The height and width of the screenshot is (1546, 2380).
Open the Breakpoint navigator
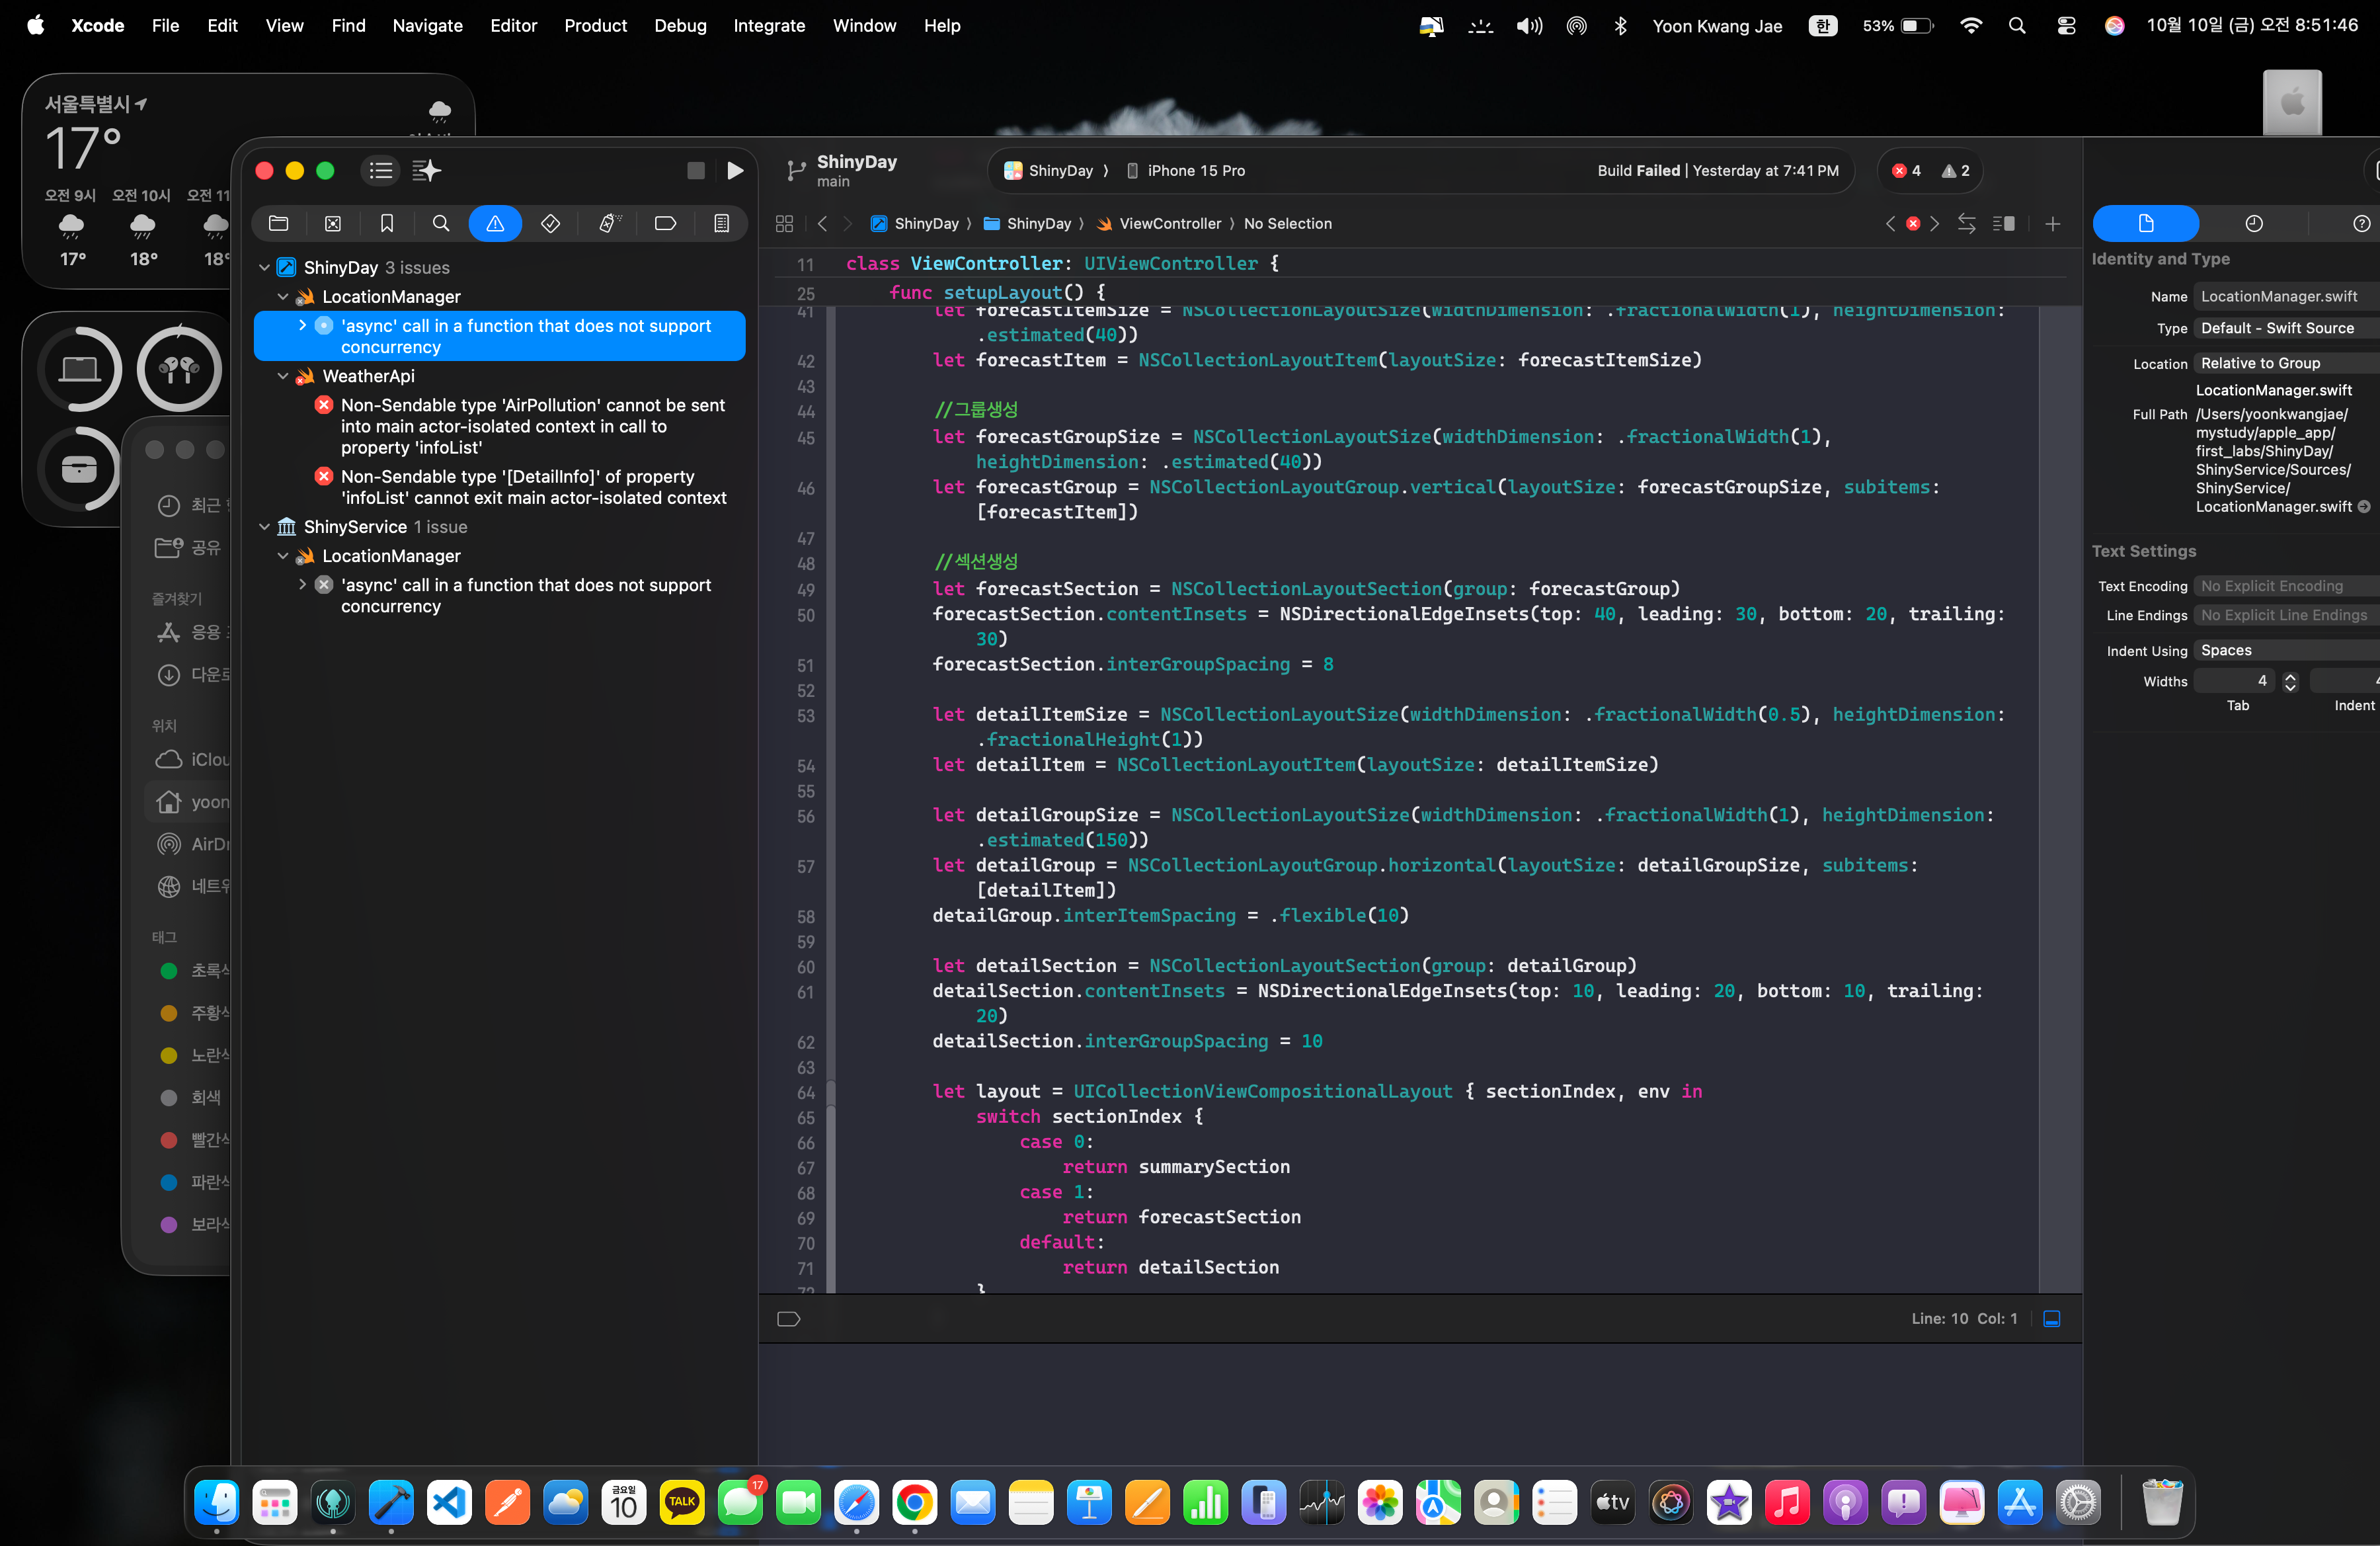(x=665, y=224)
